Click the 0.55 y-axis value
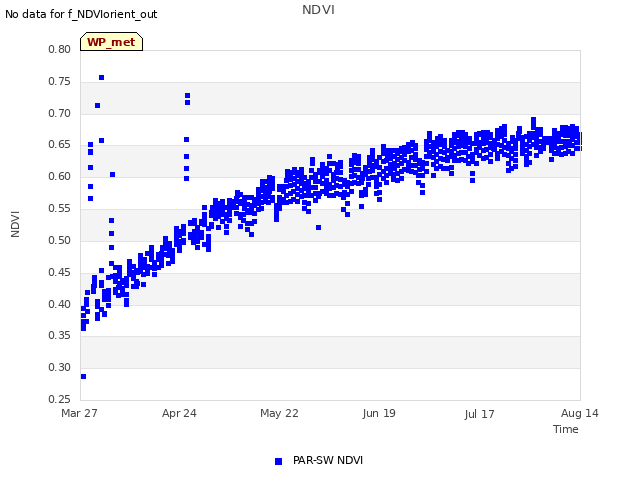 click(x=60, y=209)
